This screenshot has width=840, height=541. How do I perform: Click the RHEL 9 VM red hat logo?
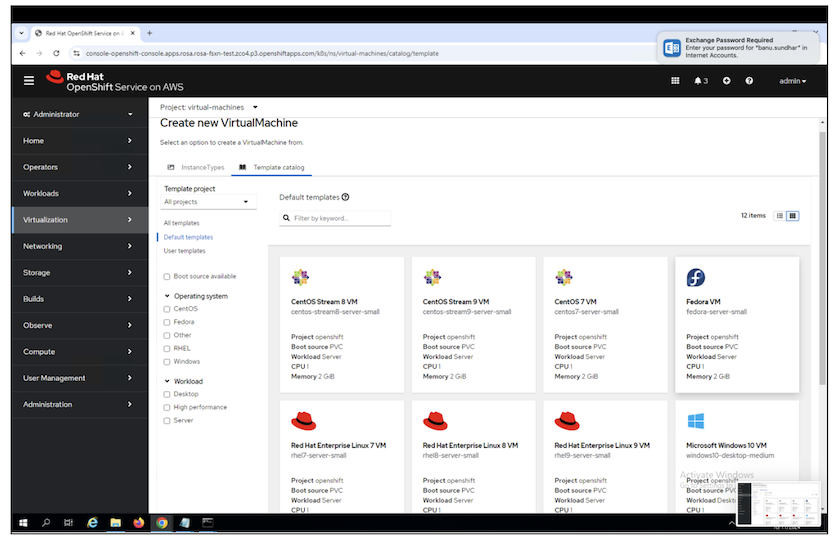pyautogui.click(x=567, y=421)
